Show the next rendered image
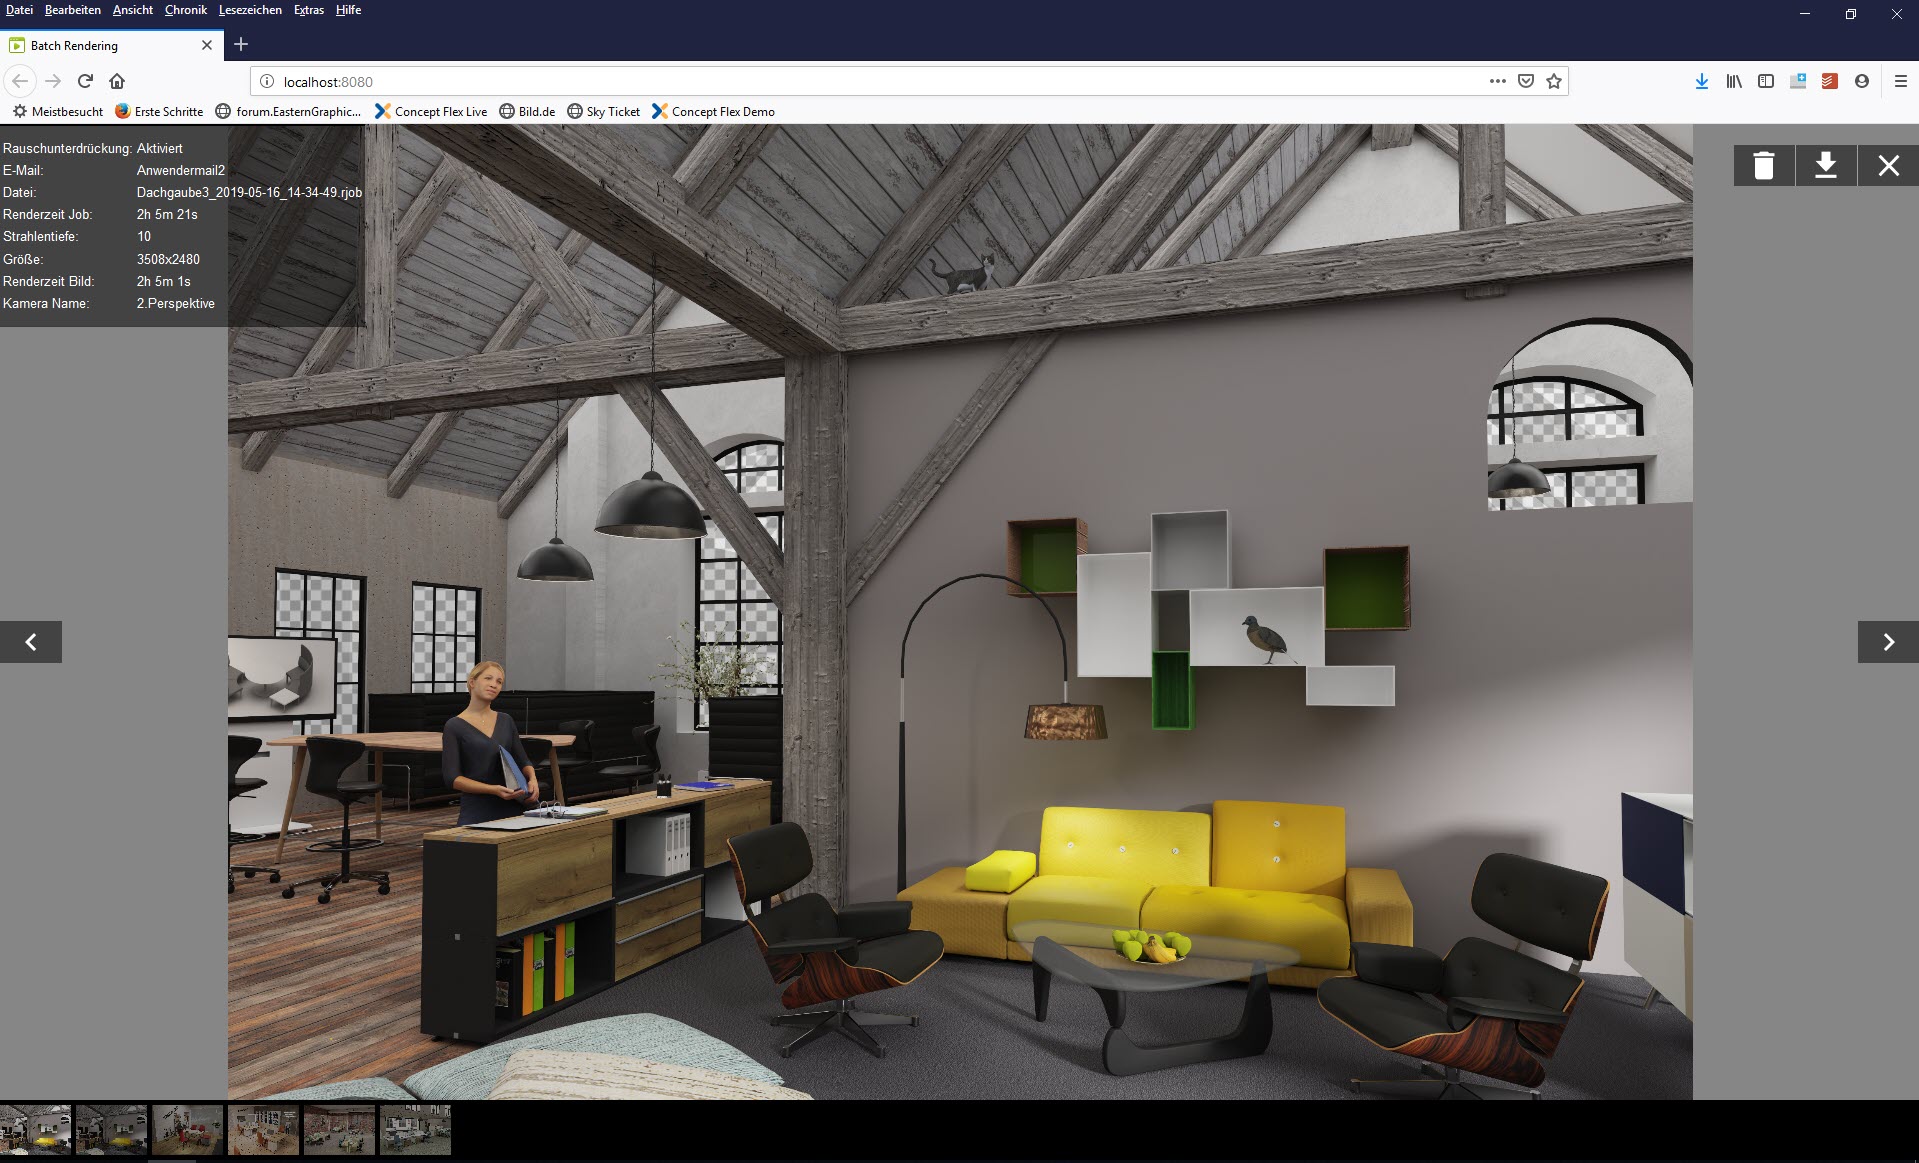The width and height of the screenshot is (1919, 1163). 1888,642
